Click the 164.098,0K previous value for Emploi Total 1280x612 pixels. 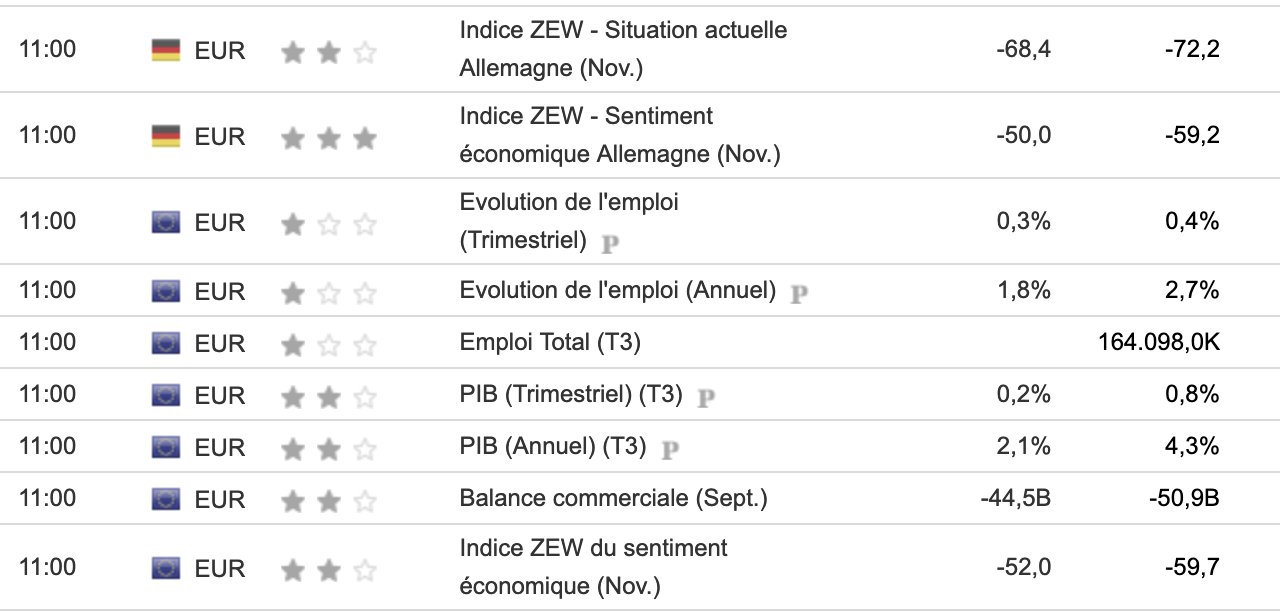click(1158, 343)
